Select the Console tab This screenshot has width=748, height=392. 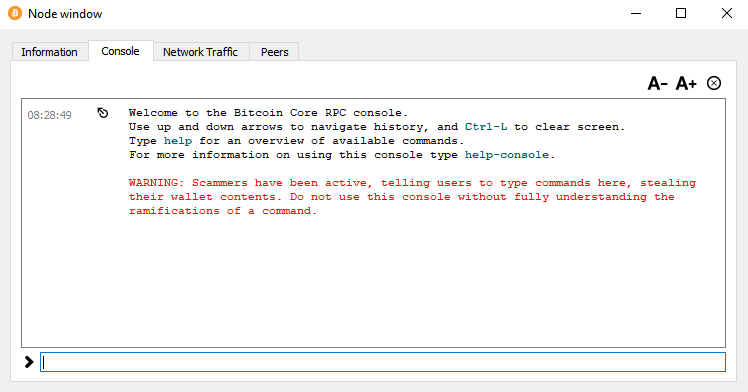[x=120, y=51]
